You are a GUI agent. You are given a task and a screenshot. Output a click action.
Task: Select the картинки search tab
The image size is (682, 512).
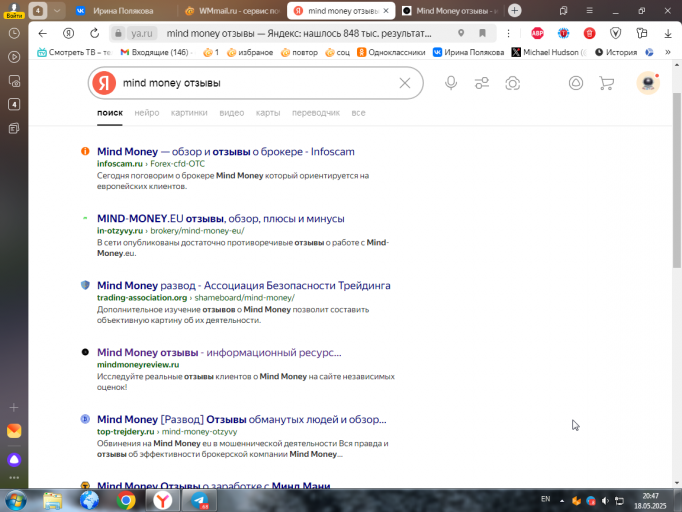[x=189, y=113]
